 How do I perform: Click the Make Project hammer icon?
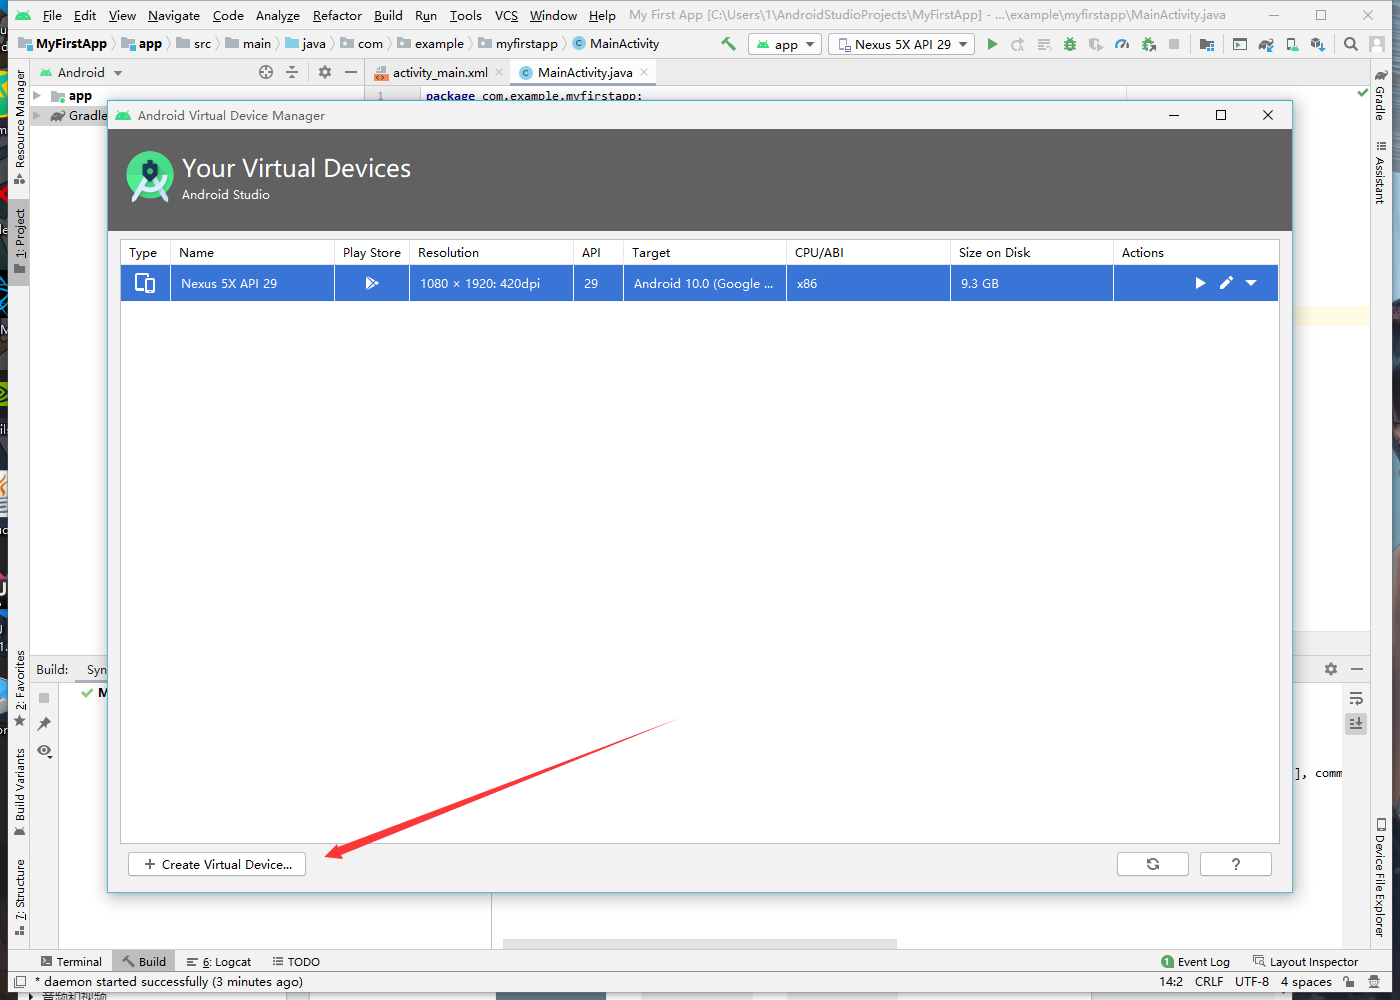[x=728, y=44]
